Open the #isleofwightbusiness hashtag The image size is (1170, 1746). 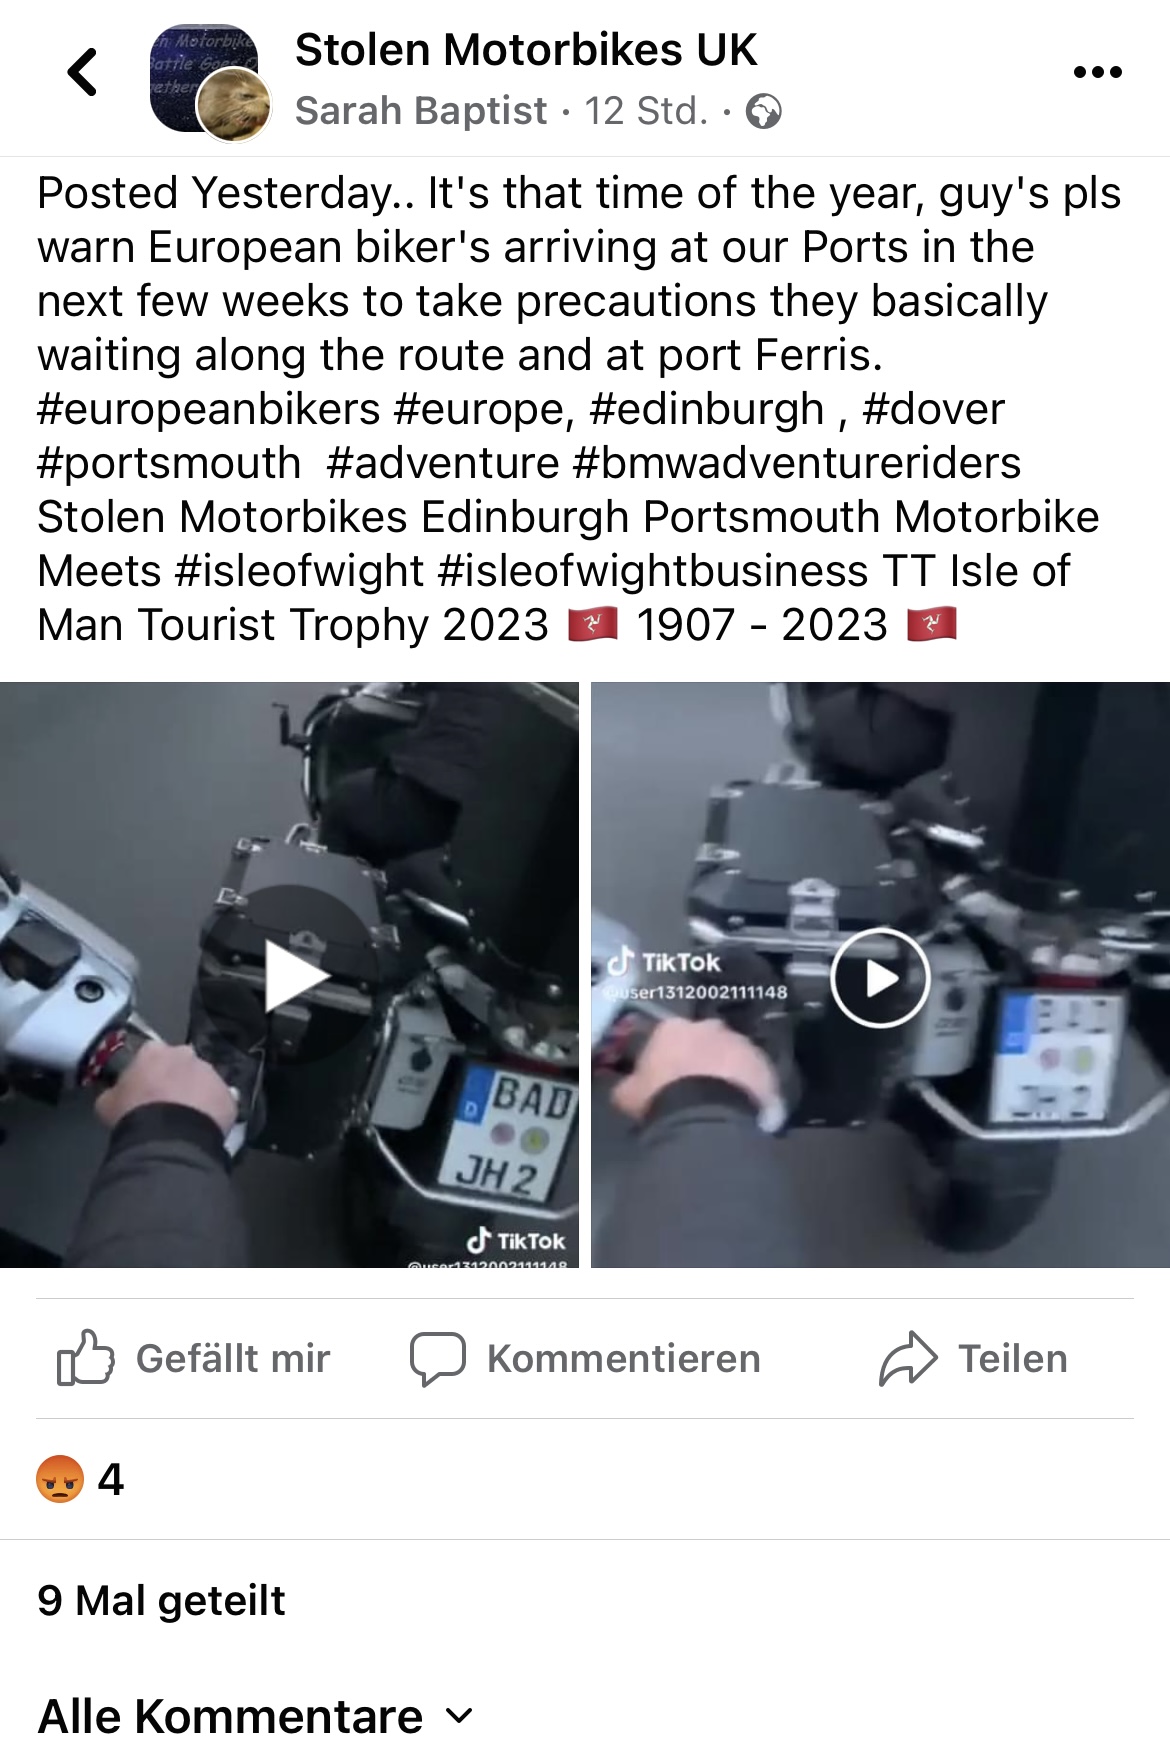653,571
